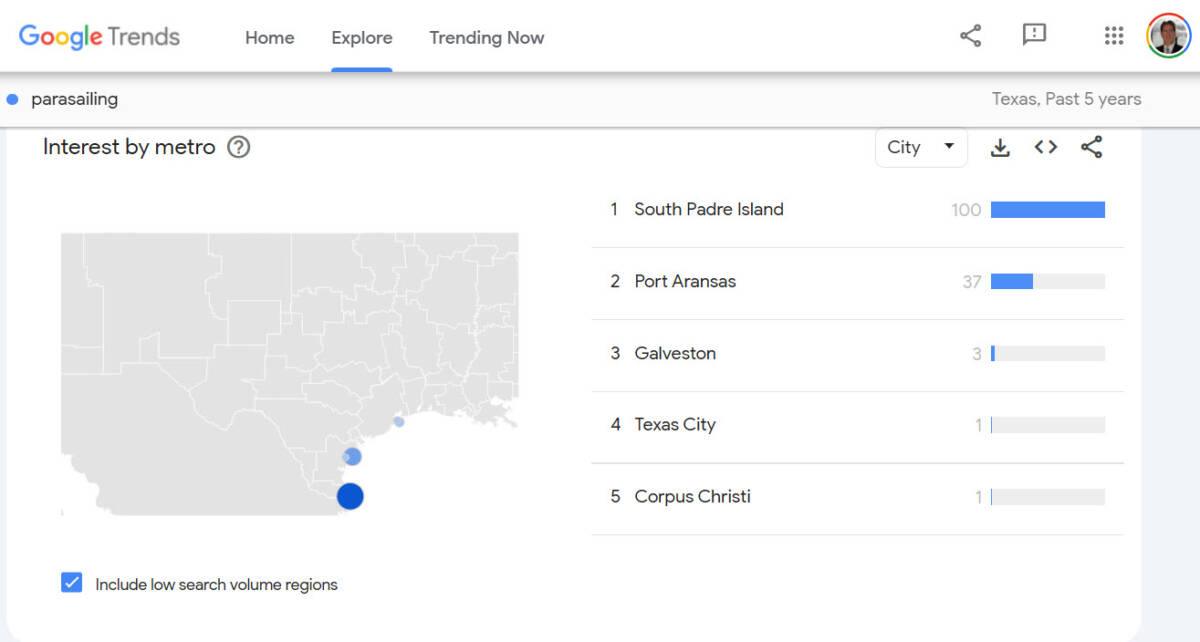This screenshot has height=642, width=1200.
Task: Select Galveston in the ranking list
Action: [675, 354]
